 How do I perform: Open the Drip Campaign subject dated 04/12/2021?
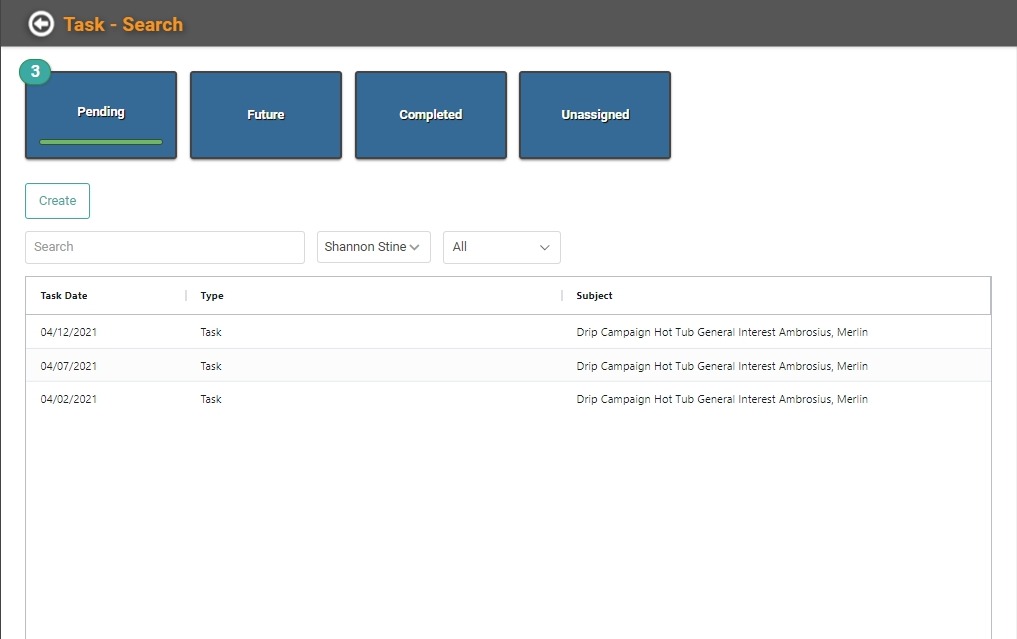[x=722, y=332]
